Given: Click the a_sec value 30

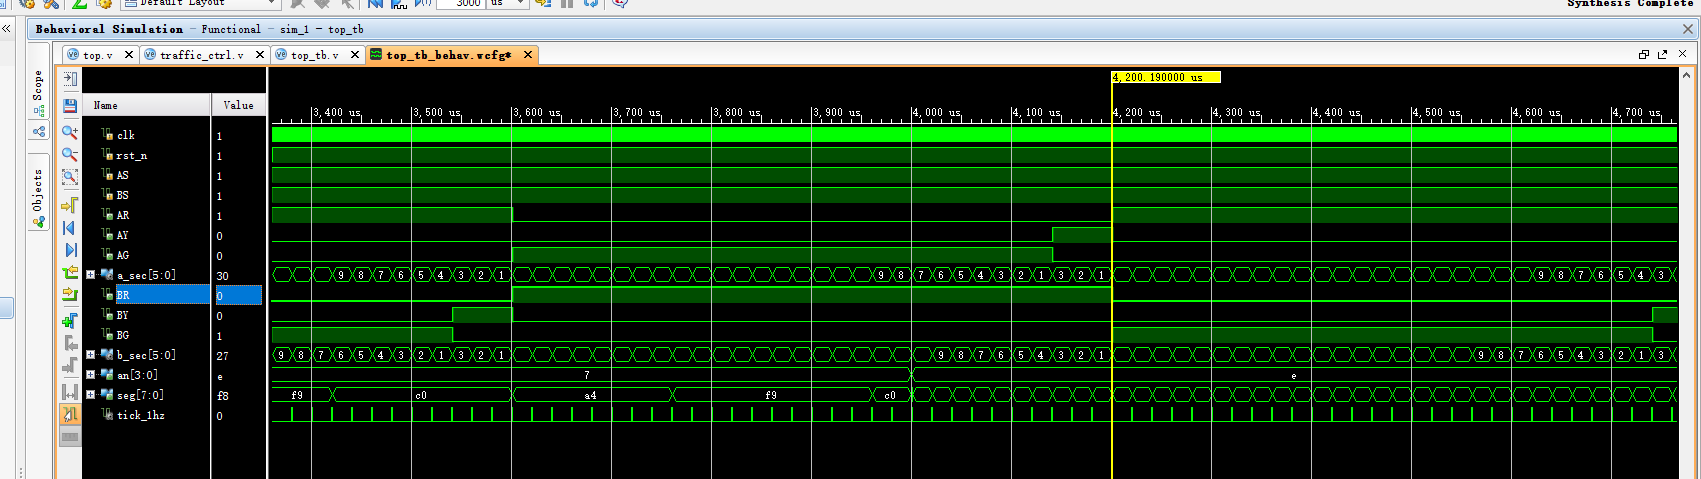Looking at the screenshot, I should pos(222,276).
